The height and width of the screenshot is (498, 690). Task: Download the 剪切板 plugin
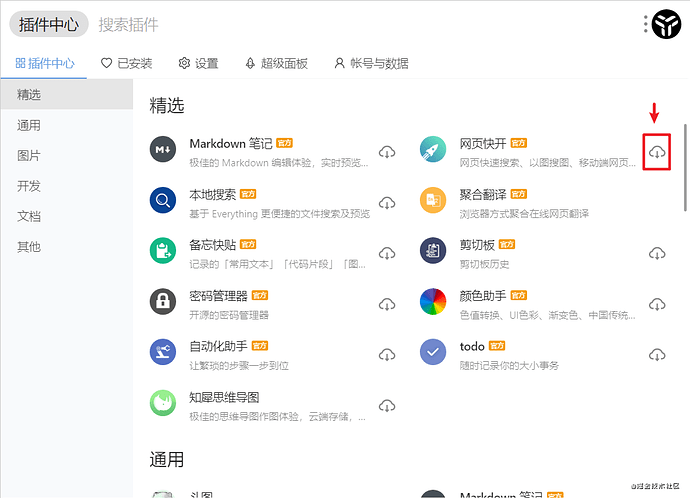point(657,254)
